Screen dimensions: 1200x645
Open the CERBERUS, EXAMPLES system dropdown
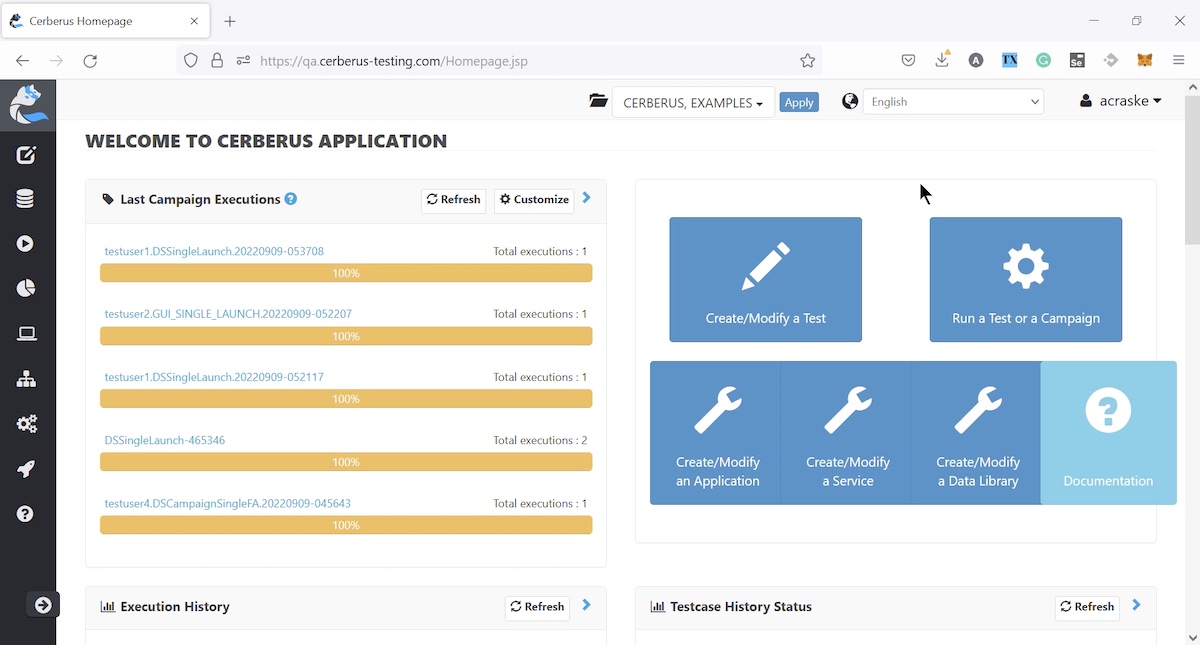click(693, 102)
